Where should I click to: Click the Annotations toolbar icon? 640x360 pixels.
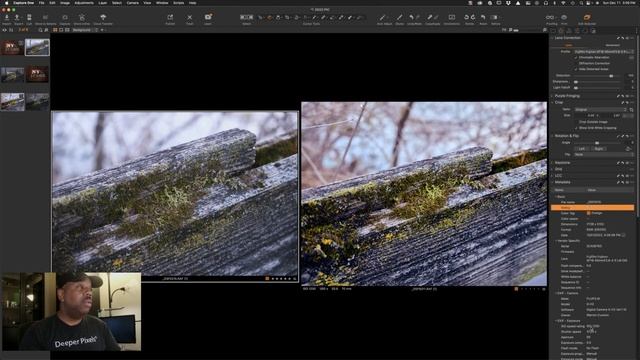[x=451, y=17]
